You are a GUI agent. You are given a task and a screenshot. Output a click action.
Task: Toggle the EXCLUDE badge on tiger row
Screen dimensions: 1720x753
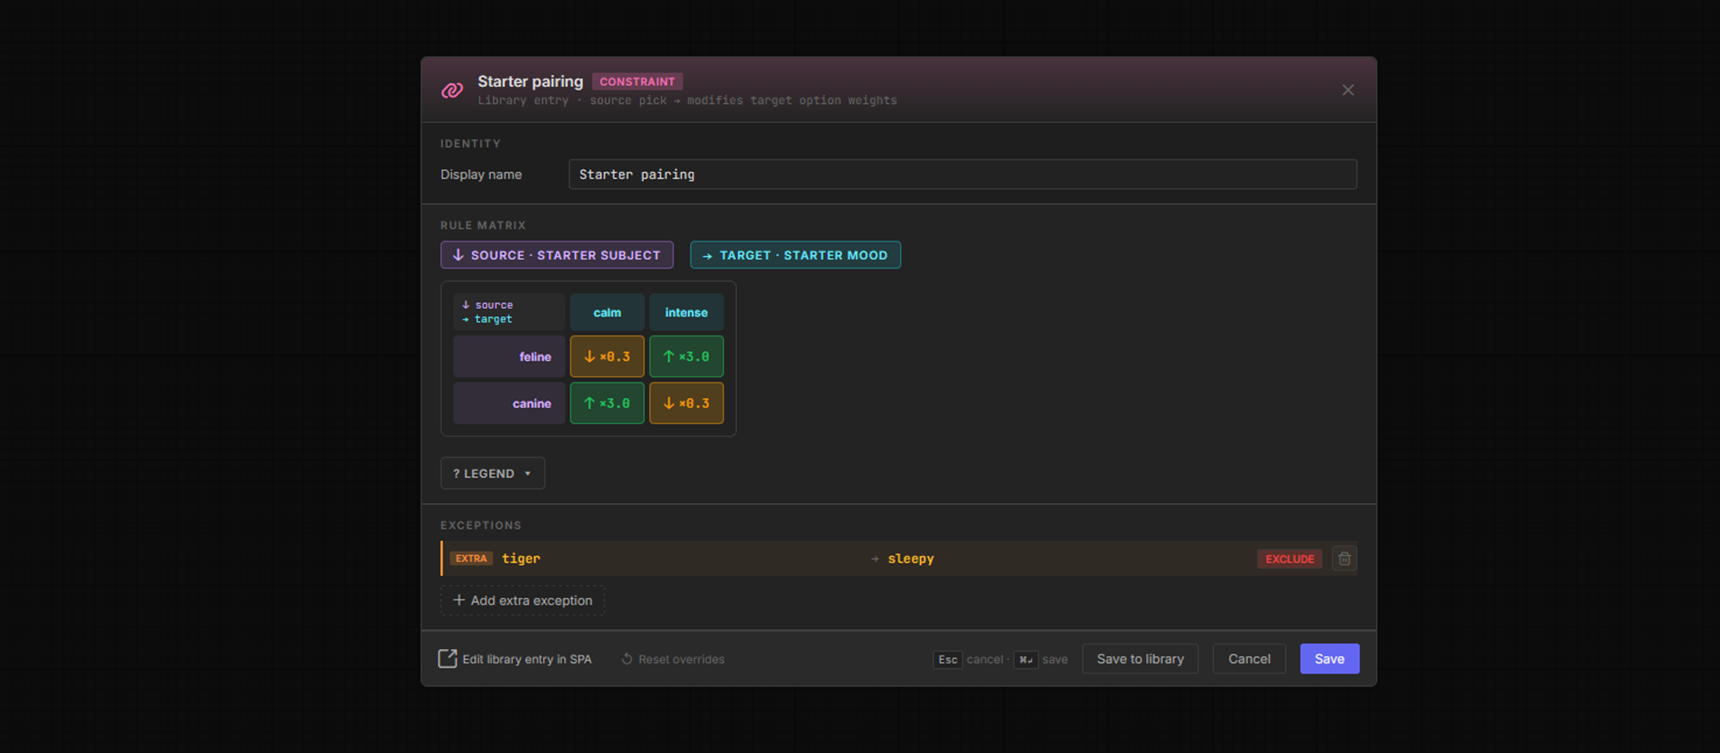click(x=1289, y=559)
